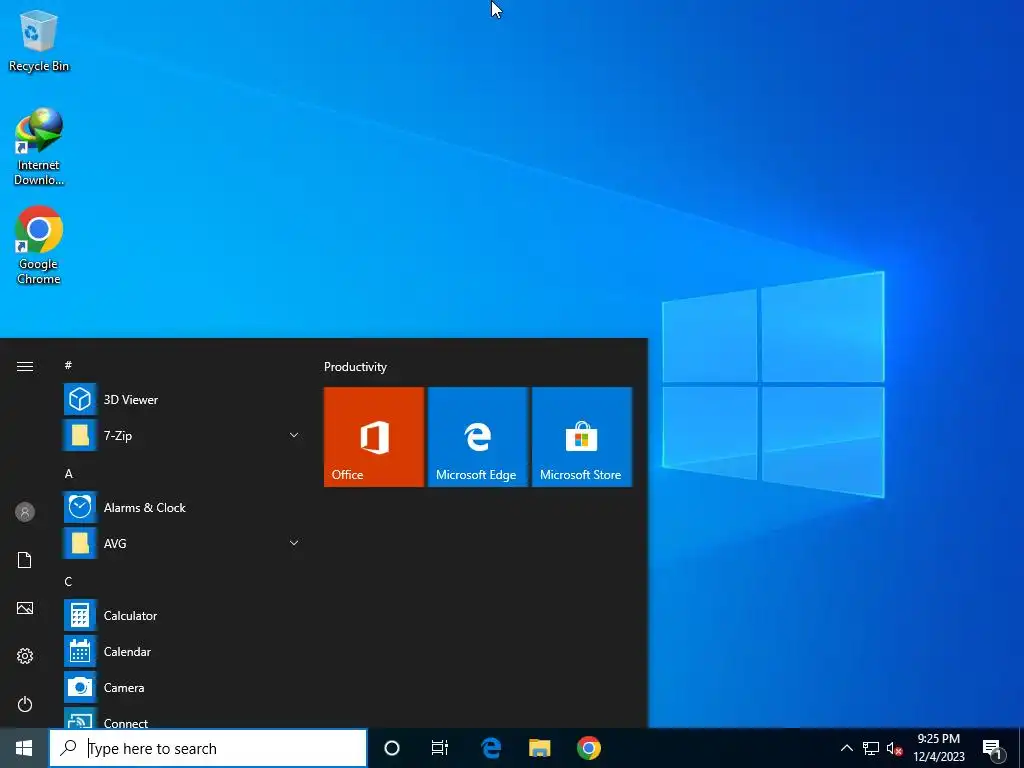Open Documents from Start sidebar

click(25, 560)
